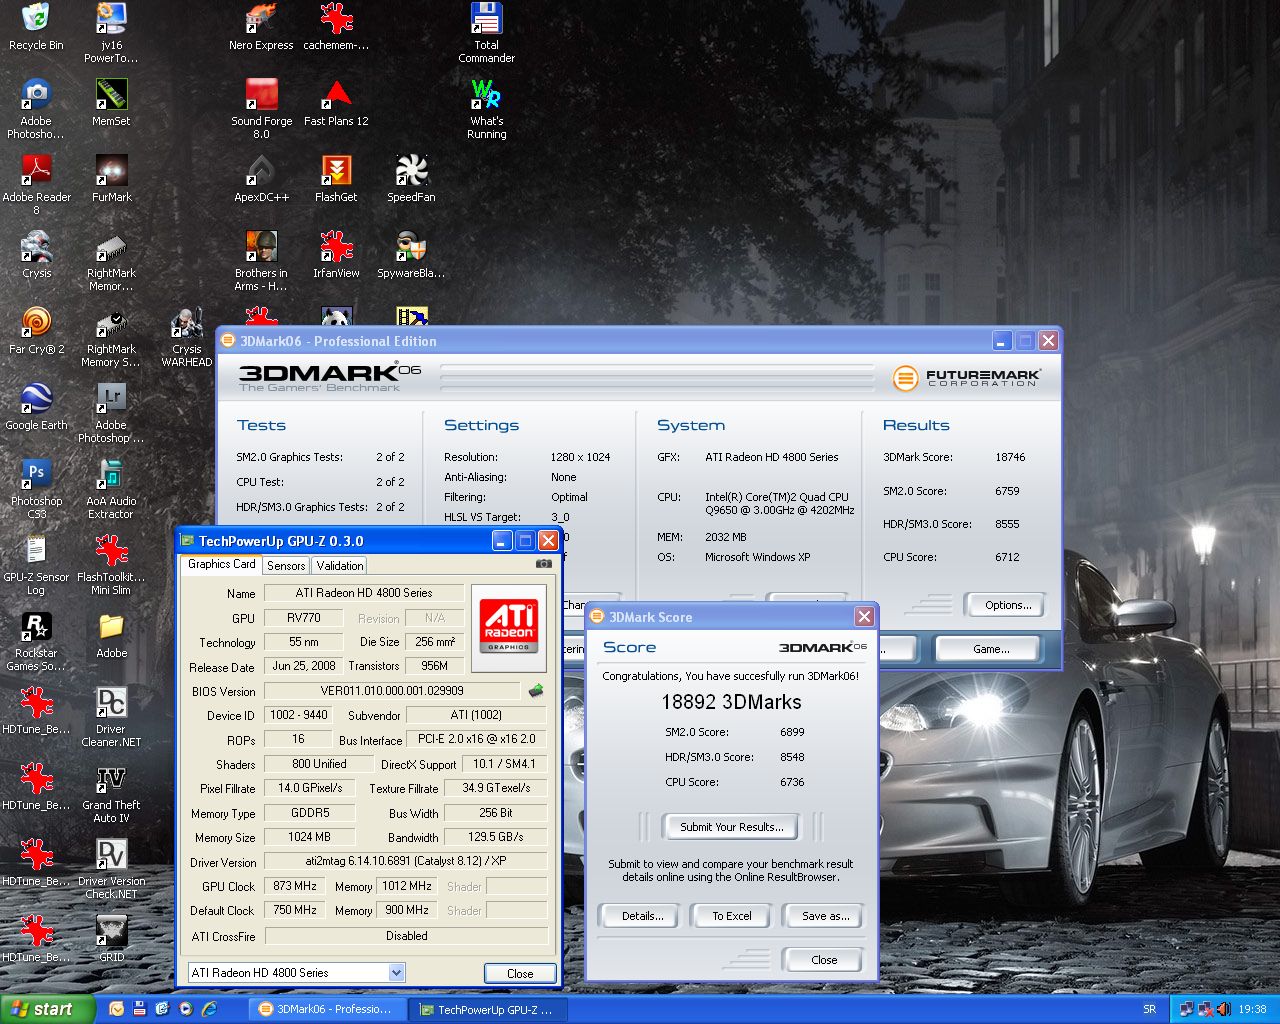This screenshot has height=1024, width=1280.
Task: Click the ATI Radeon logo in GPU-Z
Action: pos(508,628)
